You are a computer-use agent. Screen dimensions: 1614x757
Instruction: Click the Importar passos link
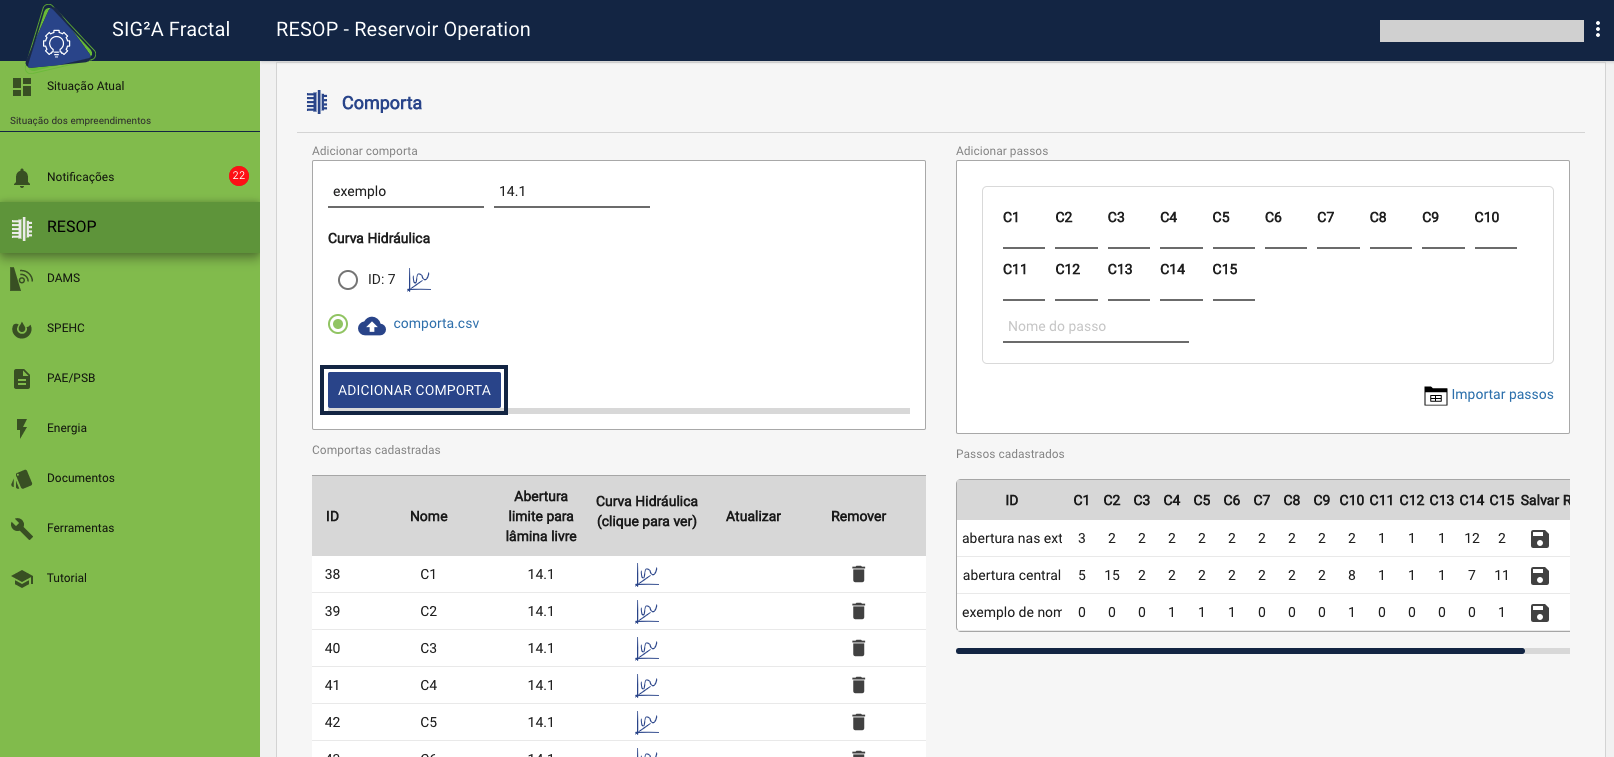coord(1501,395)
